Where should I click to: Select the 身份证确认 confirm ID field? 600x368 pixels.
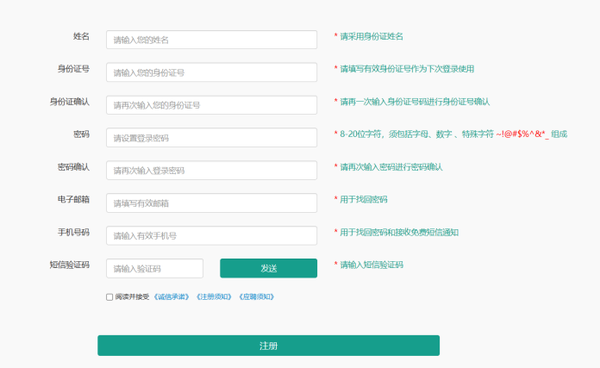click(212, 105)
